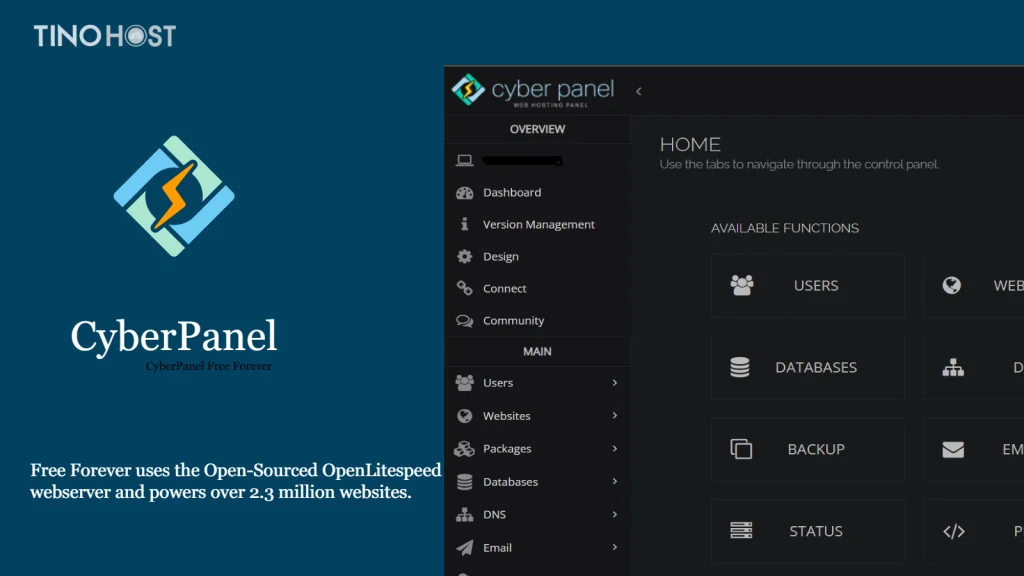
Task: Click the Packages cubes icon in the sidebar
Action: [x=464, y=449]
